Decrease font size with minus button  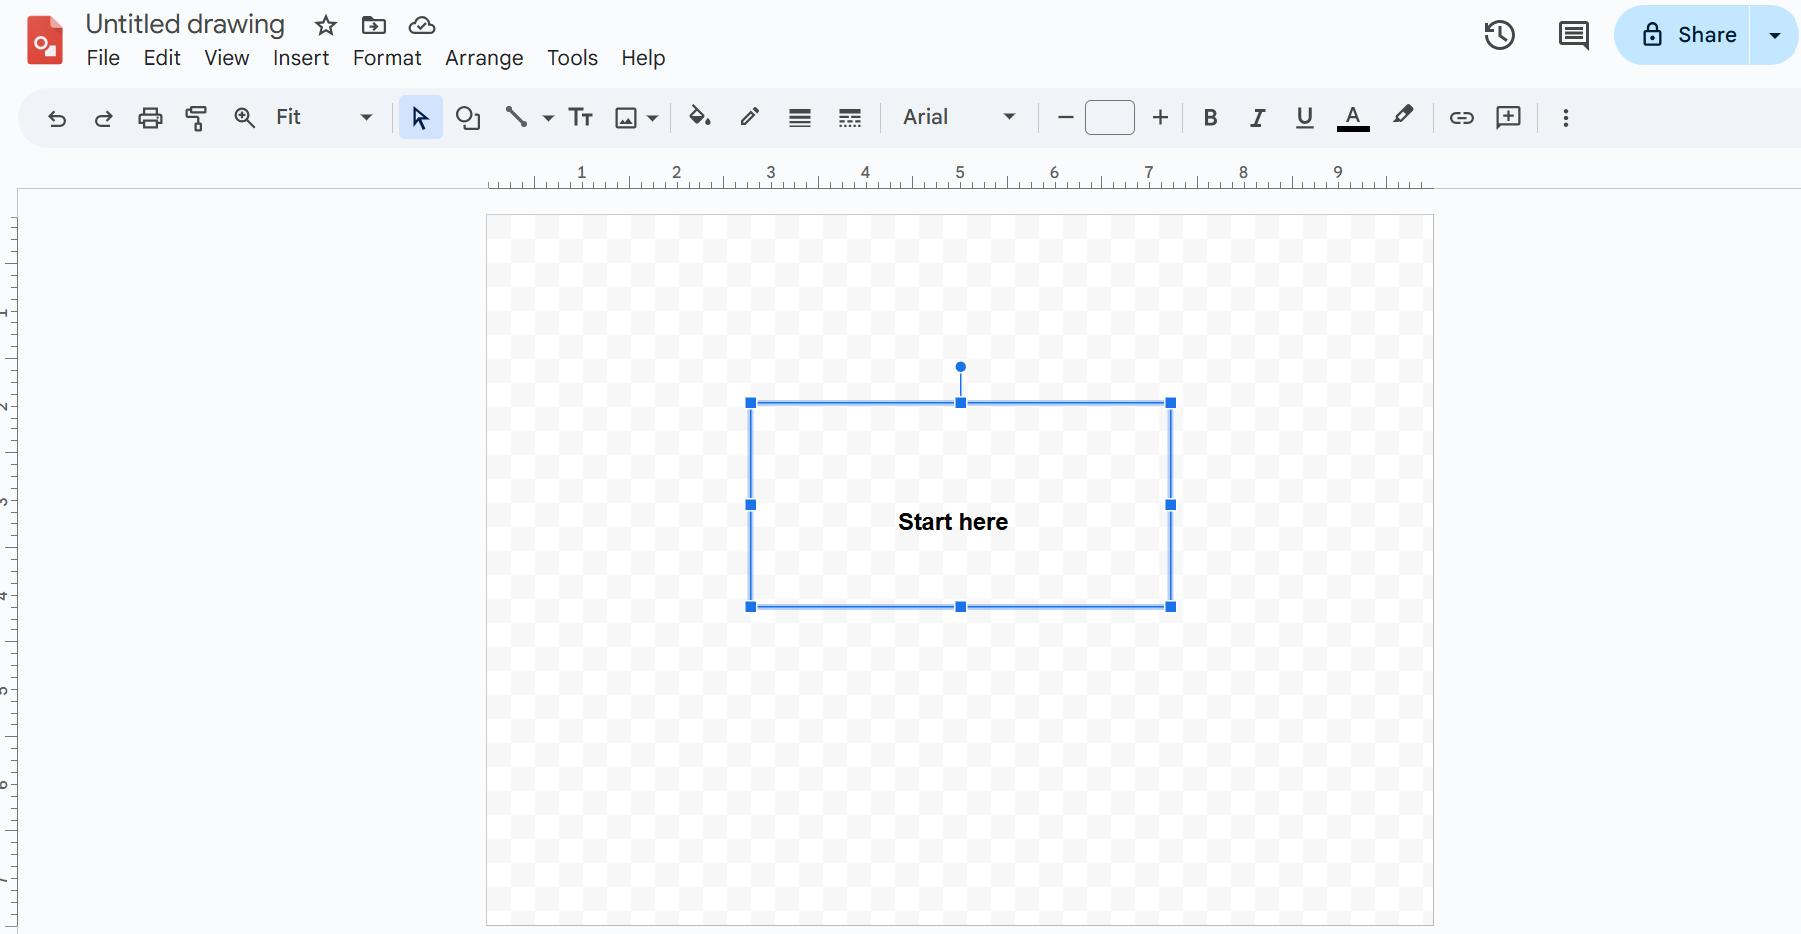tap(1066, 117)
